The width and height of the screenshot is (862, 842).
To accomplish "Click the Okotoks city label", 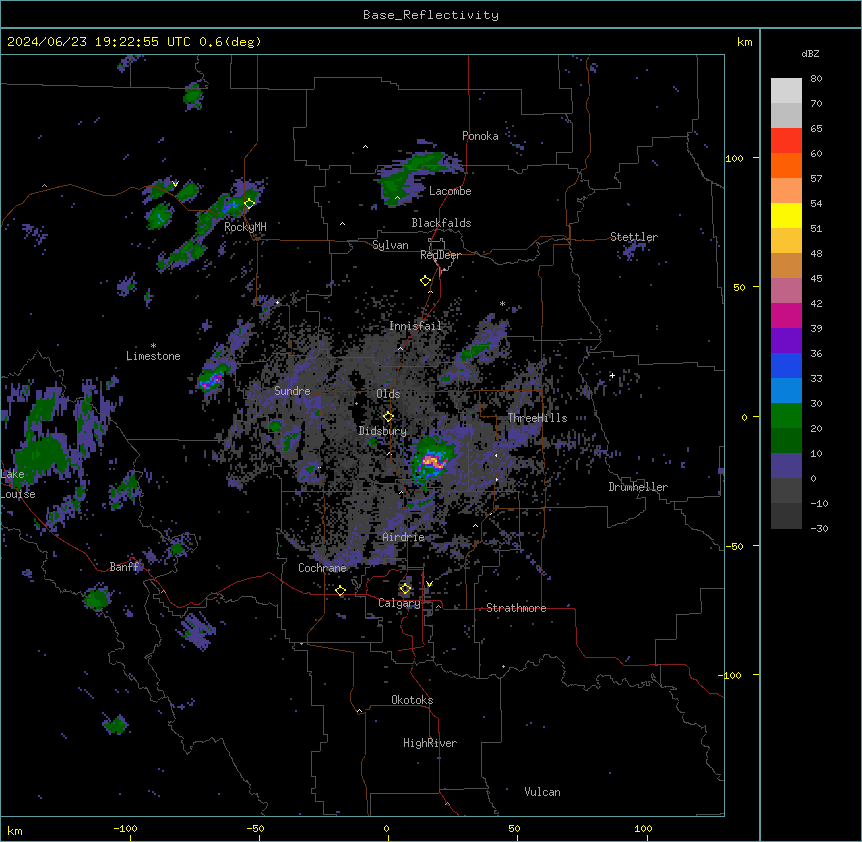I will (x=412, y=700).
